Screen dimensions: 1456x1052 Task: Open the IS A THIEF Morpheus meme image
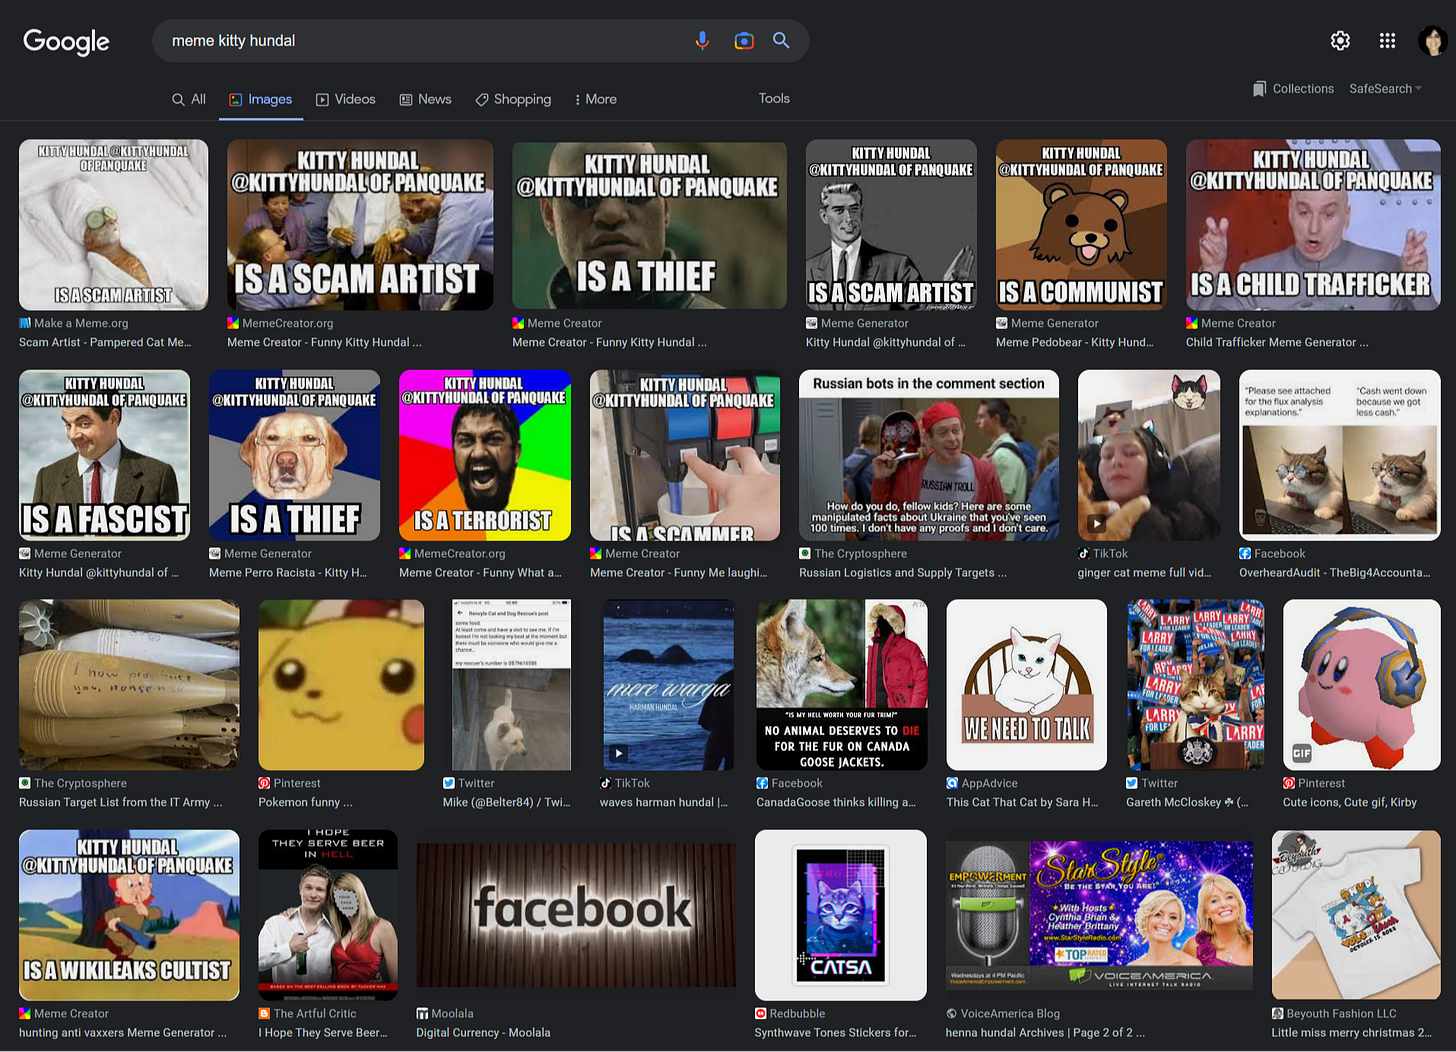click(x=649, y=224)
